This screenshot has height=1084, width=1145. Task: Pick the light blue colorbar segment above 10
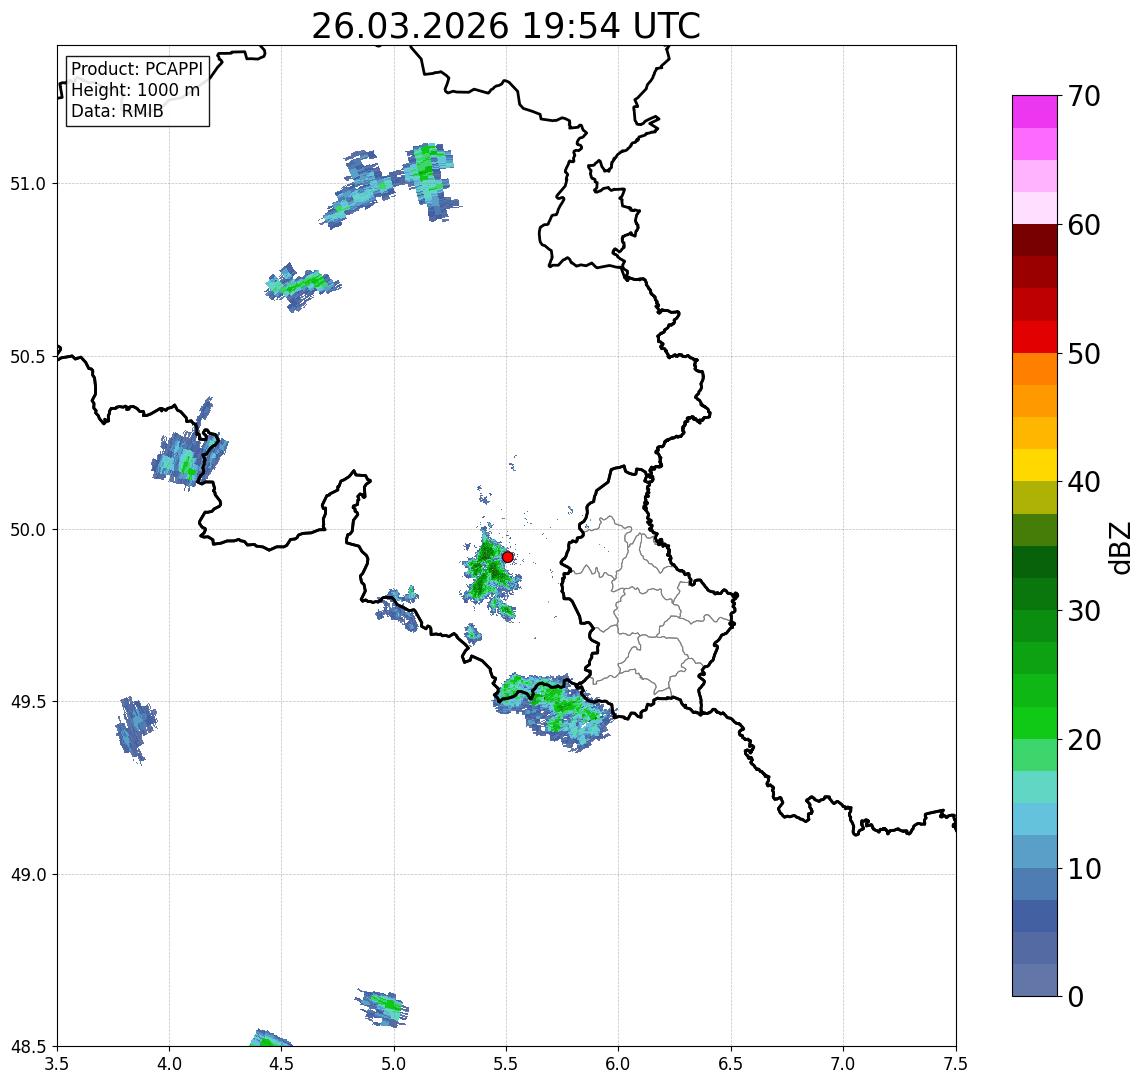click(x=1035, y=851)
